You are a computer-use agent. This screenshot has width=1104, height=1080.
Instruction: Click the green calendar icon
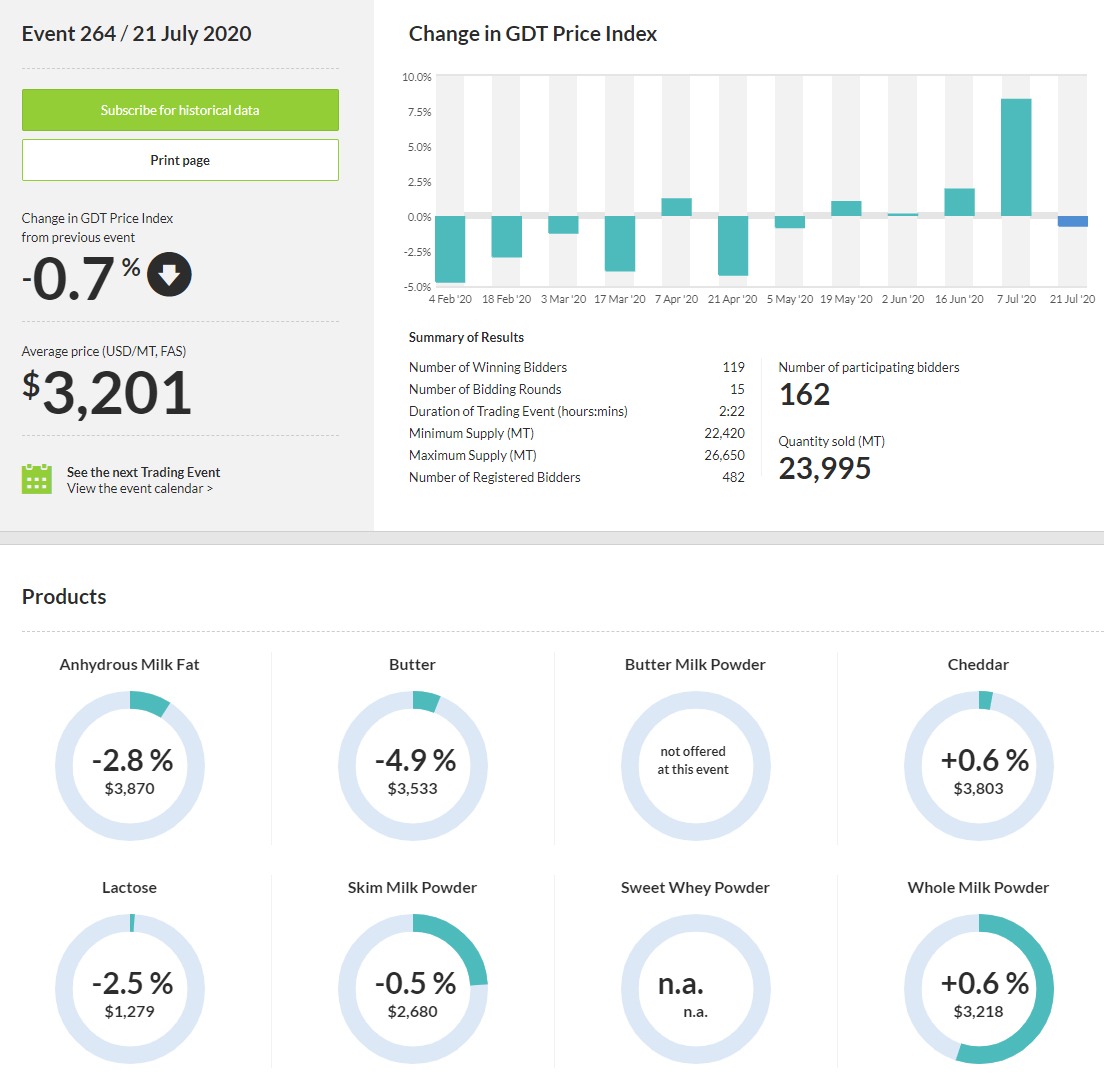(36, 479)
